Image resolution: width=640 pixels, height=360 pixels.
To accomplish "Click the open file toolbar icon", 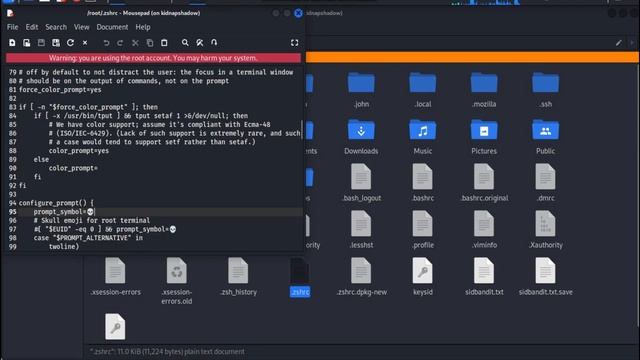I will [x=27, y=43].
